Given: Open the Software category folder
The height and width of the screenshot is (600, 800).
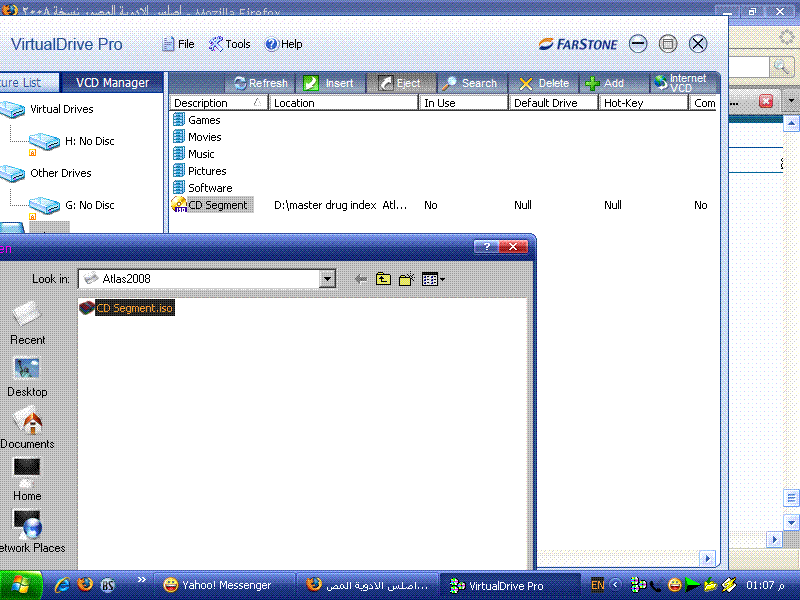Looking at the screenshot, I should tap(203, 188).
